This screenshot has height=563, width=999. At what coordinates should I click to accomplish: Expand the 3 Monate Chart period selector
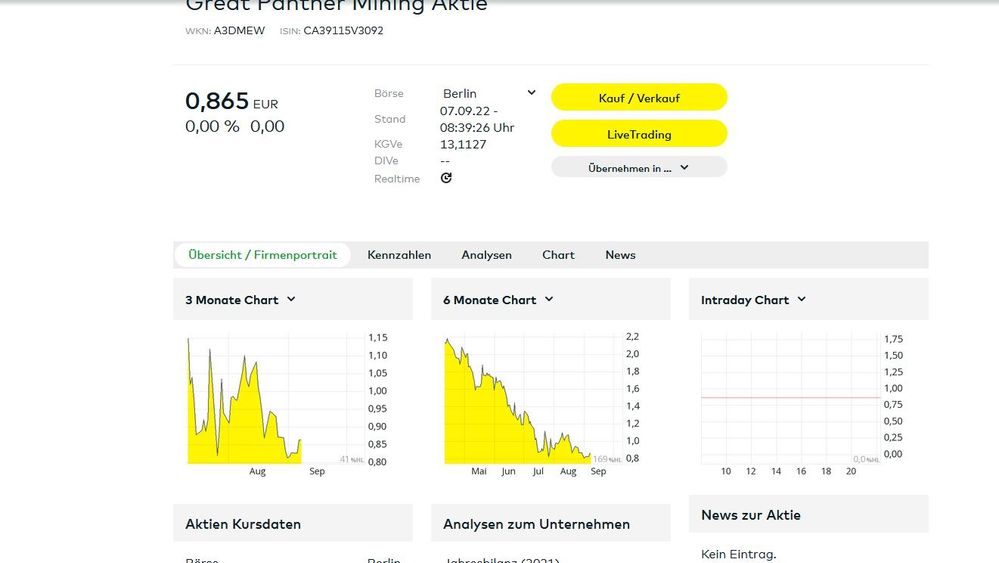[x=241, y=300]
